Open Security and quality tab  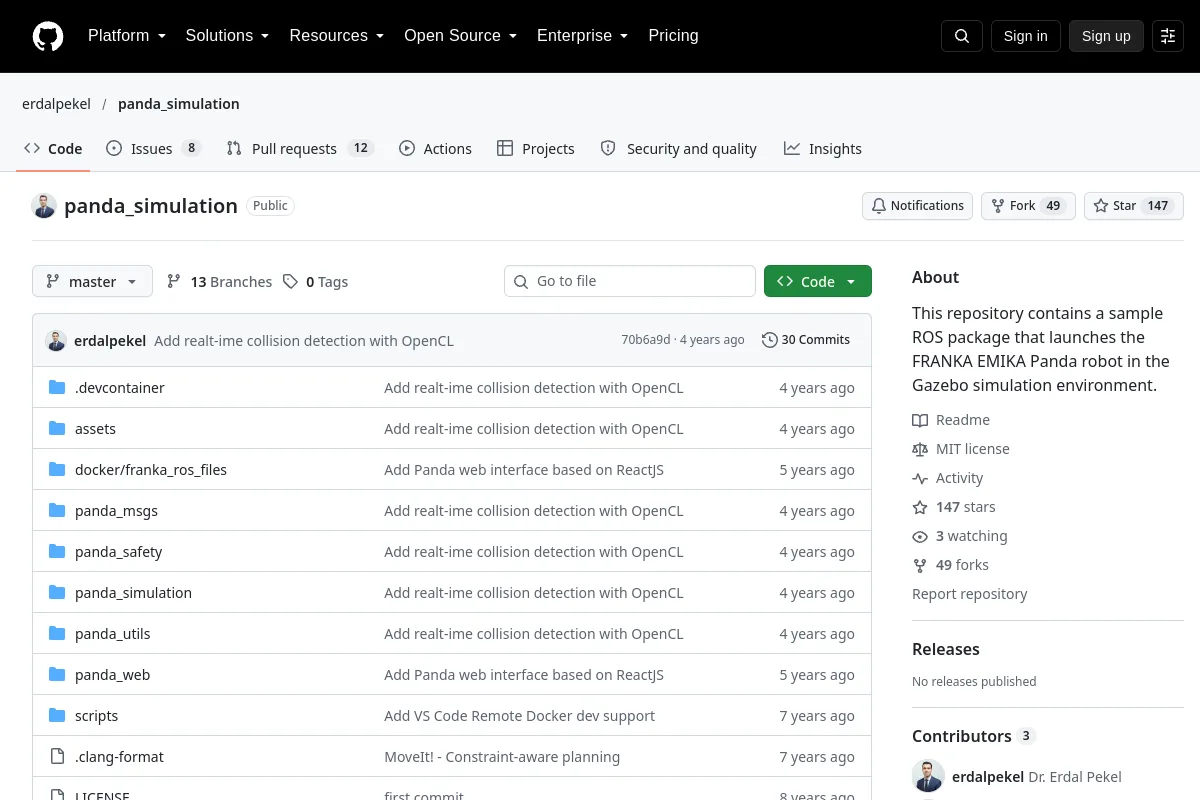[678, 148]
